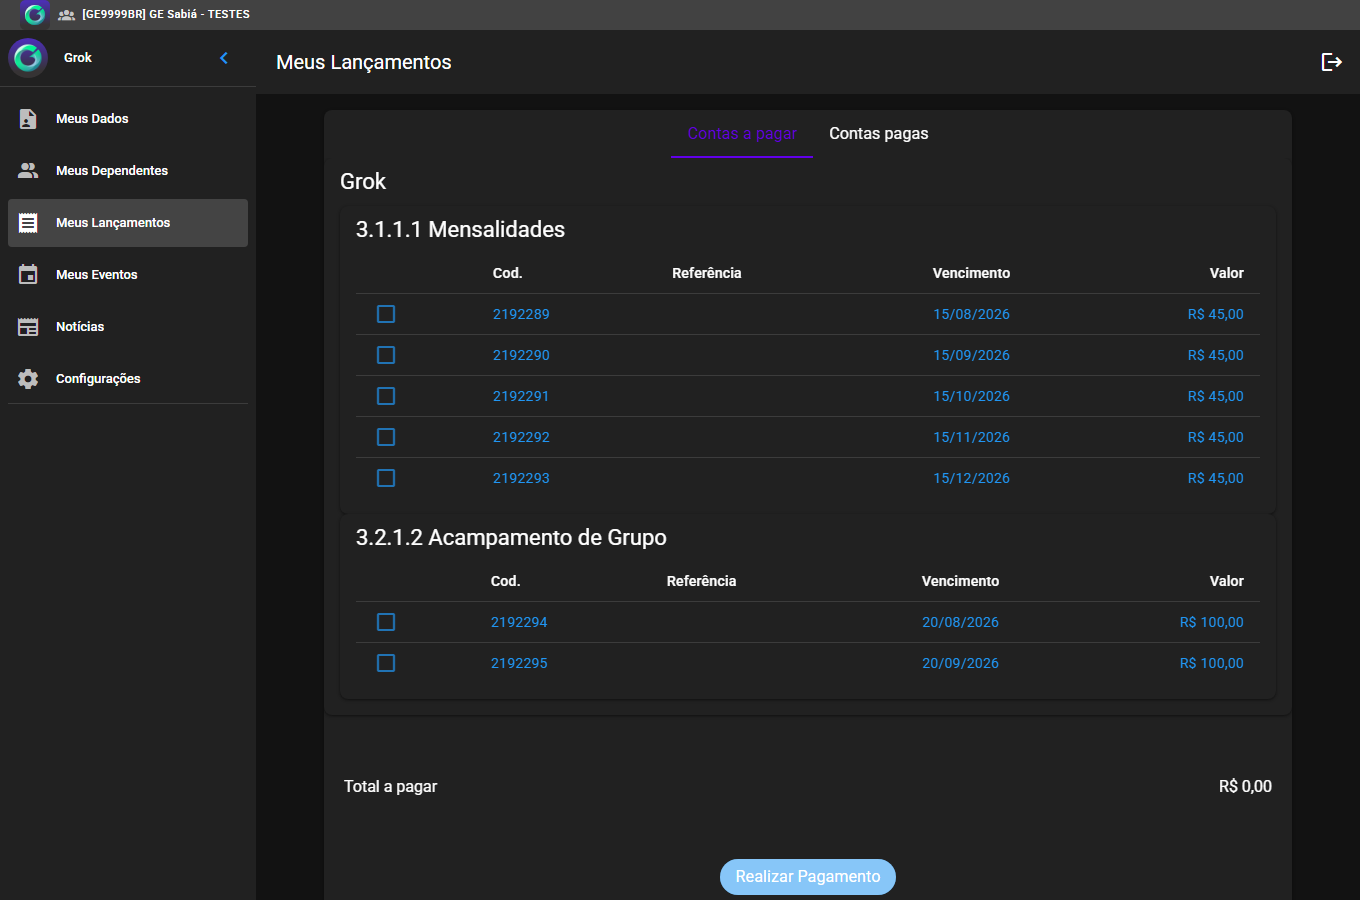The height and width of the screenshot is (900, 1360).
Task: Click the Valor header in Acampamento table
Action: point(1227,581)
